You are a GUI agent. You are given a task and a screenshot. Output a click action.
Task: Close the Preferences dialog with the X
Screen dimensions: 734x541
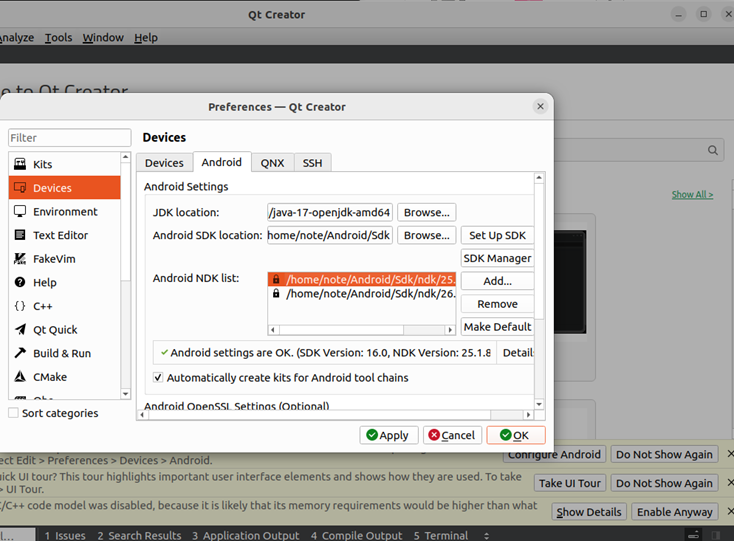540,106
